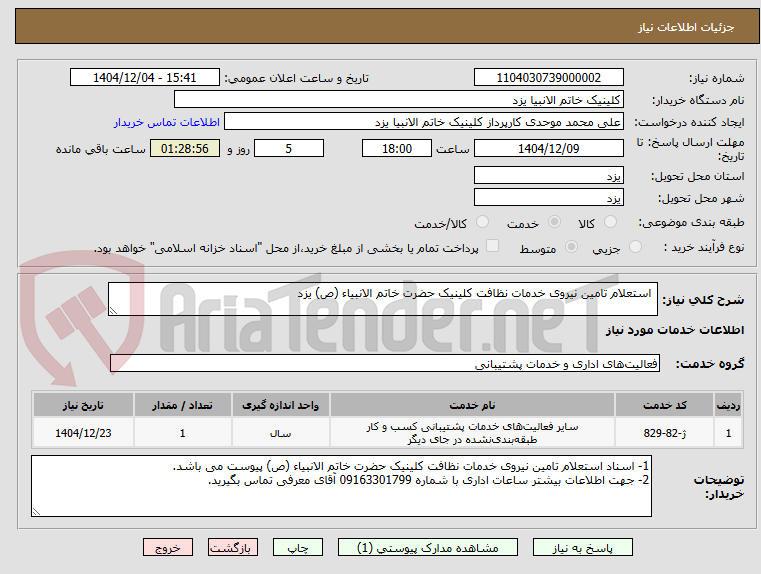Click the deadline time field 18:00

click(397, 148)
